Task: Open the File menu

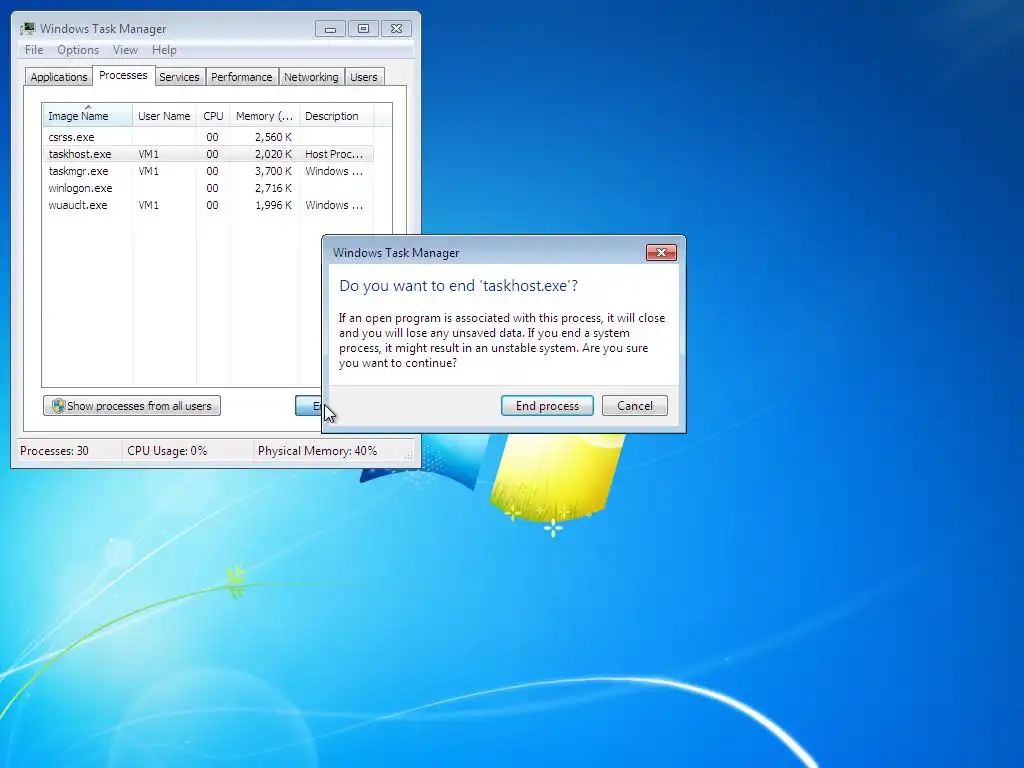Action: [34, 50]
